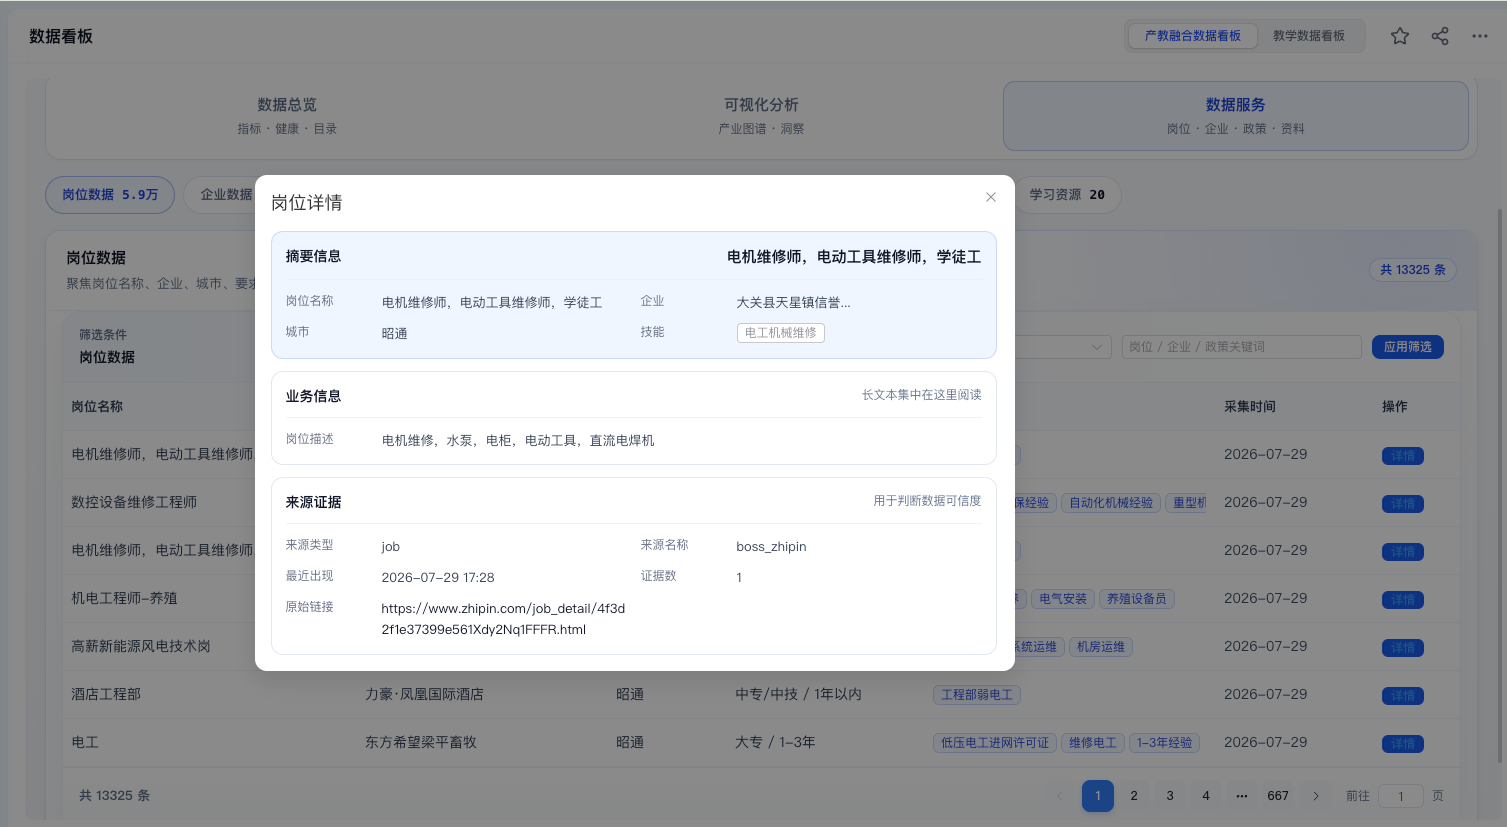Click the pagination ellipsis to skip pages

pos(1242,796)
